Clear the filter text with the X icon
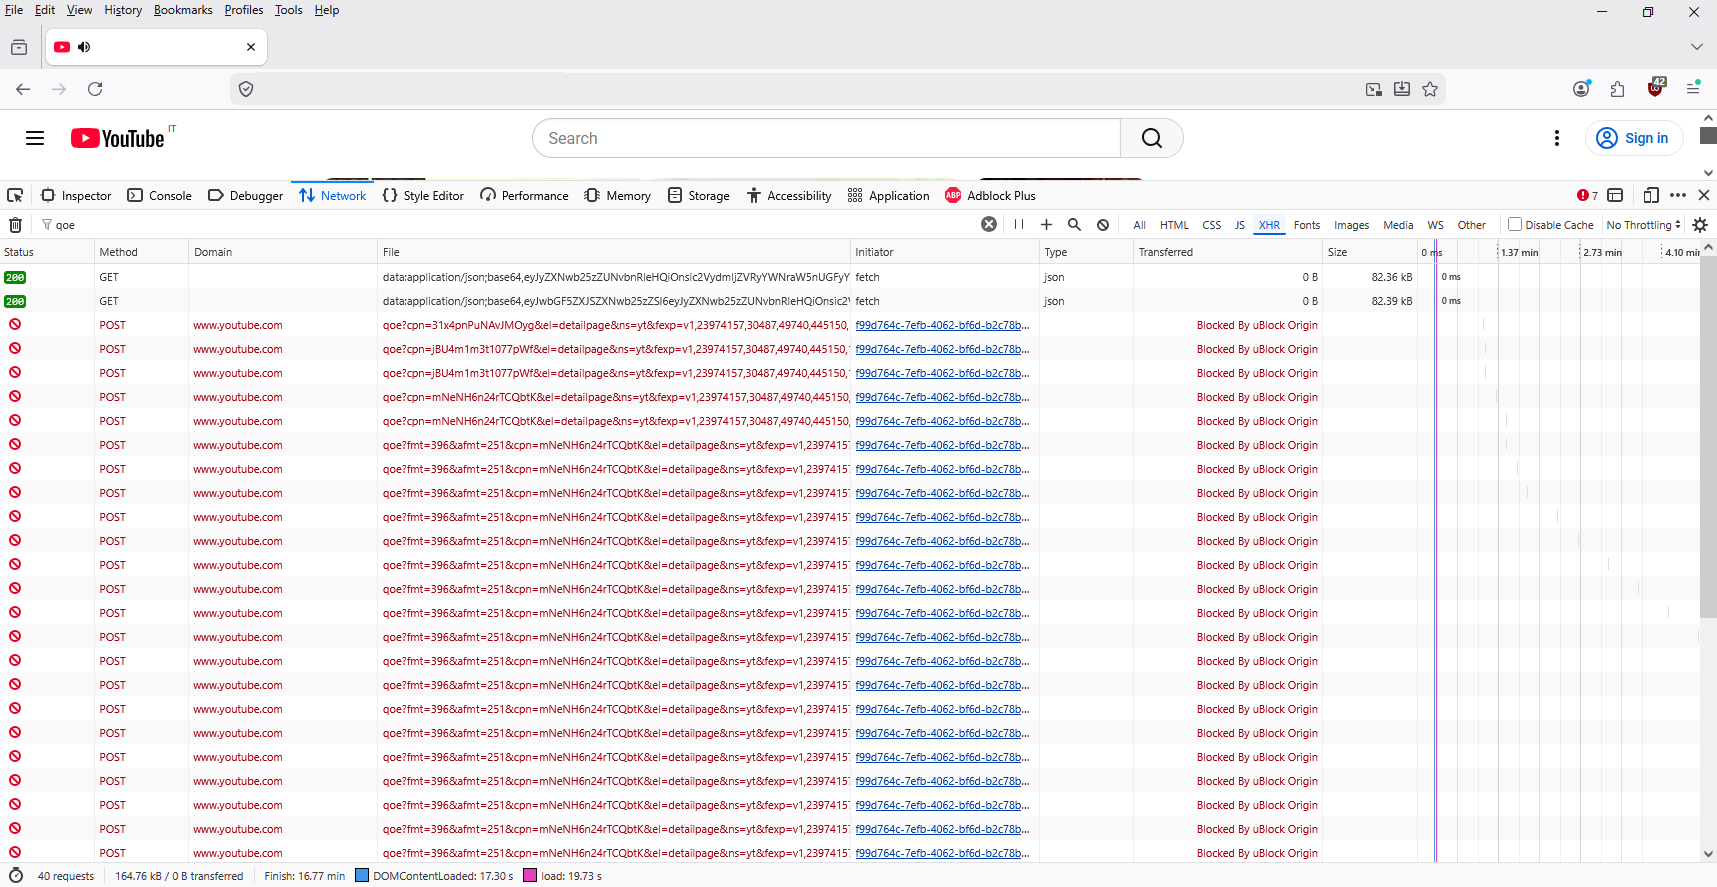 point(989,224)
